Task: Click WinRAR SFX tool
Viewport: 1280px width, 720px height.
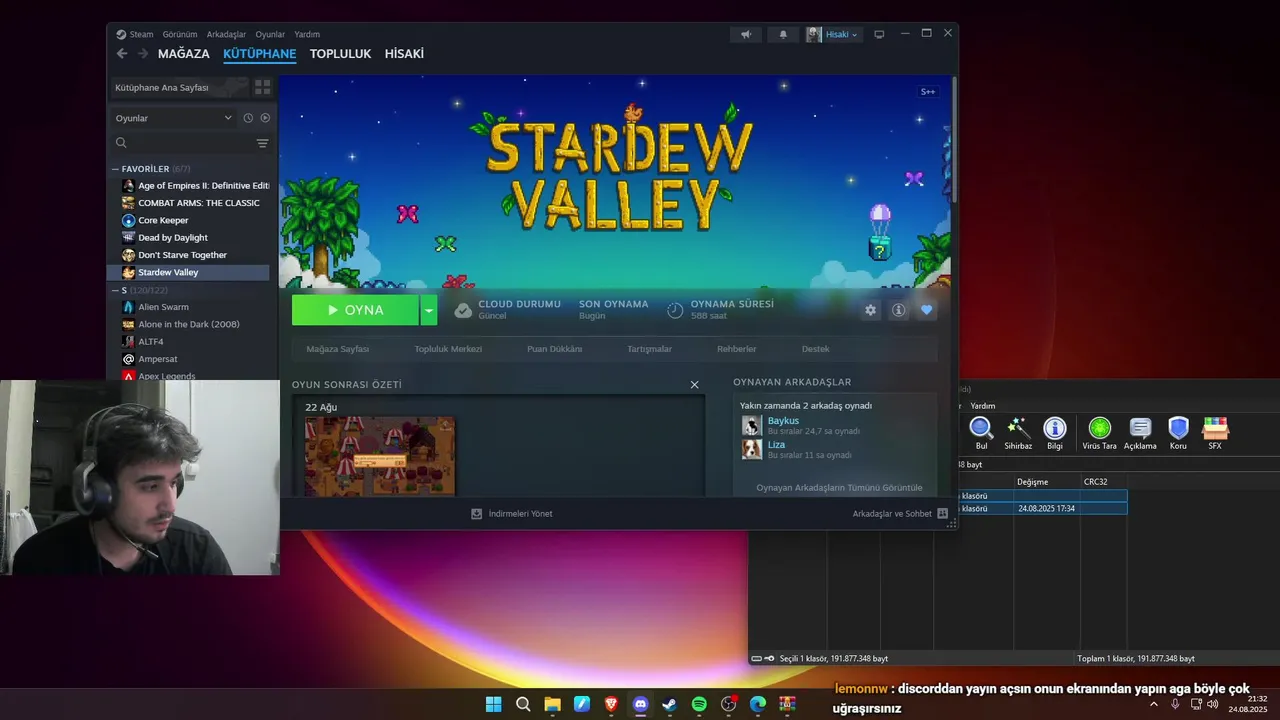Action: point(1215,434)
